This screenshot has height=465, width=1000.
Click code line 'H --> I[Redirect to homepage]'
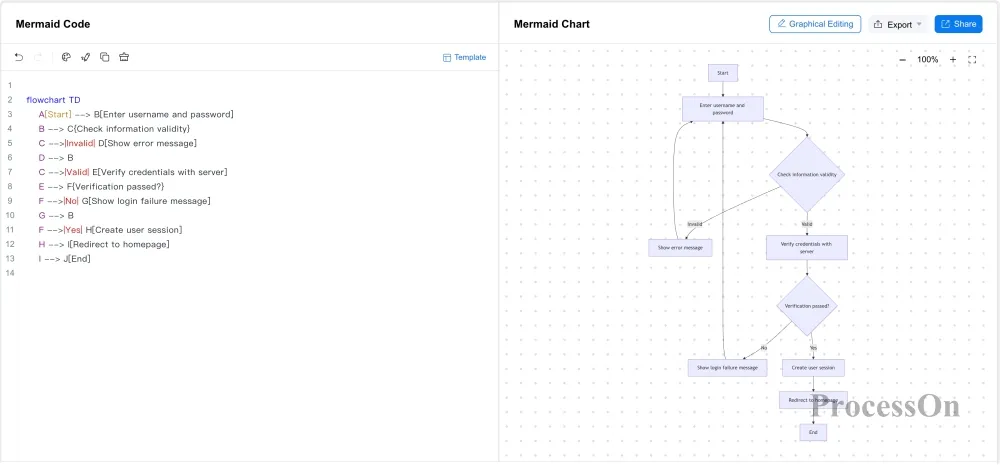pos(104,244)
